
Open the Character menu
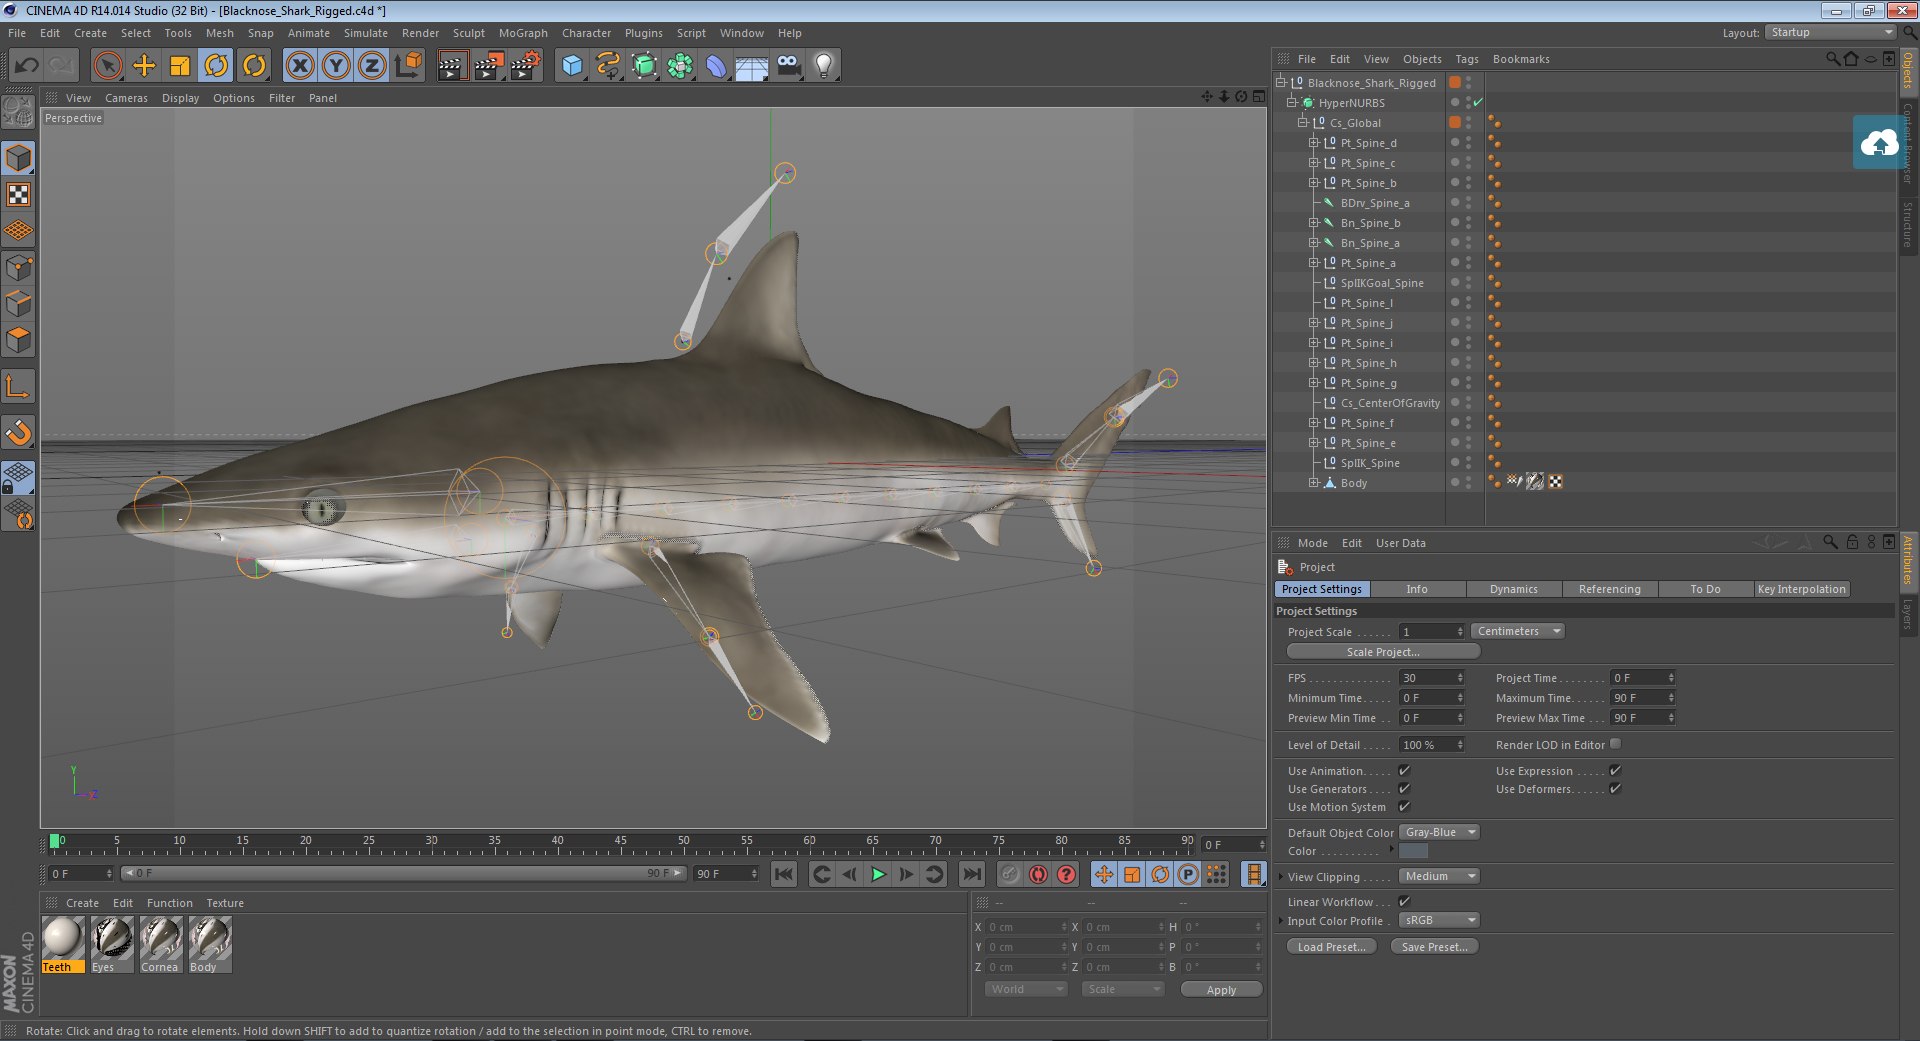[x=586, y=33]
